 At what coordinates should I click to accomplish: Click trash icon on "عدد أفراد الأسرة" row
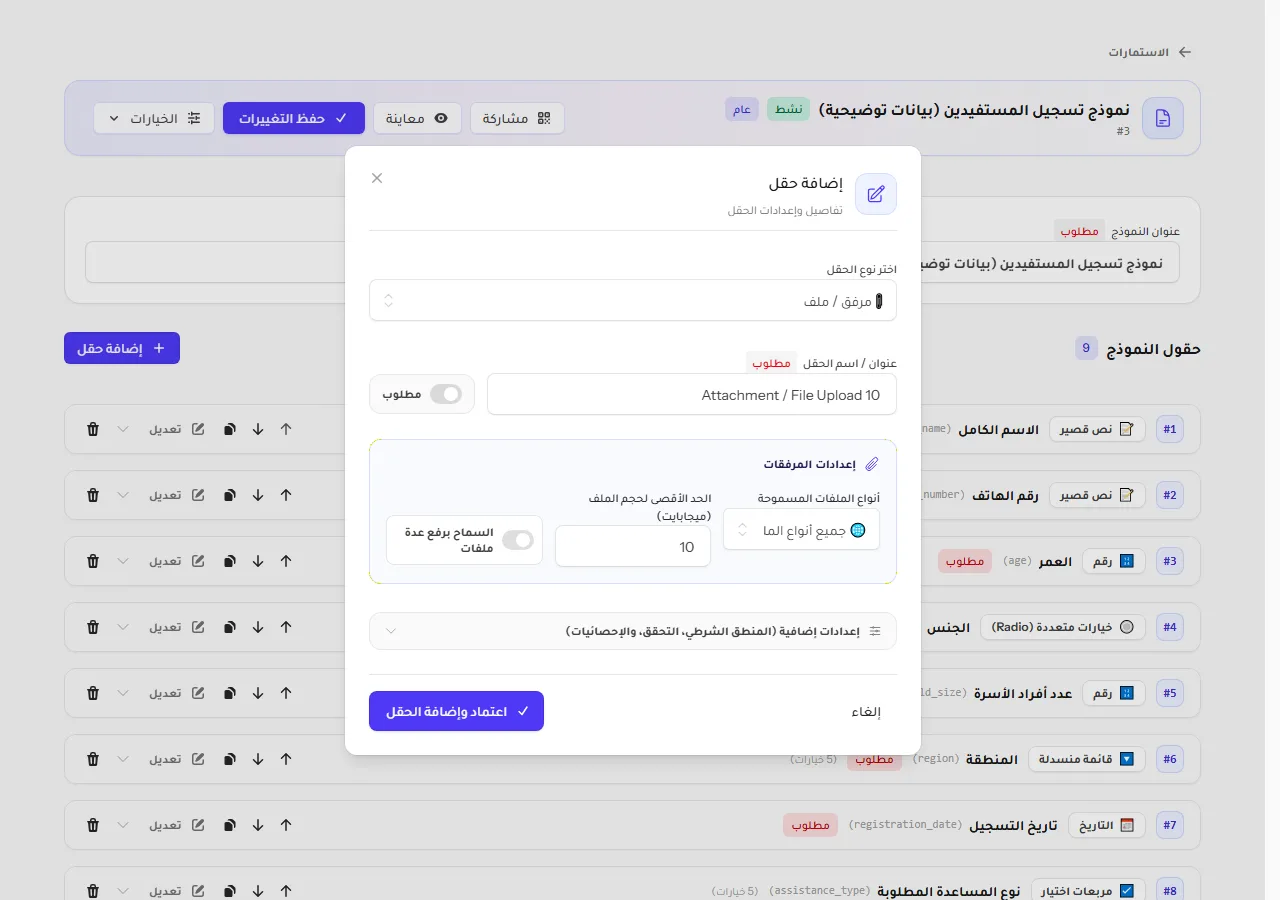pyautogui.click(x=93, y=693)
